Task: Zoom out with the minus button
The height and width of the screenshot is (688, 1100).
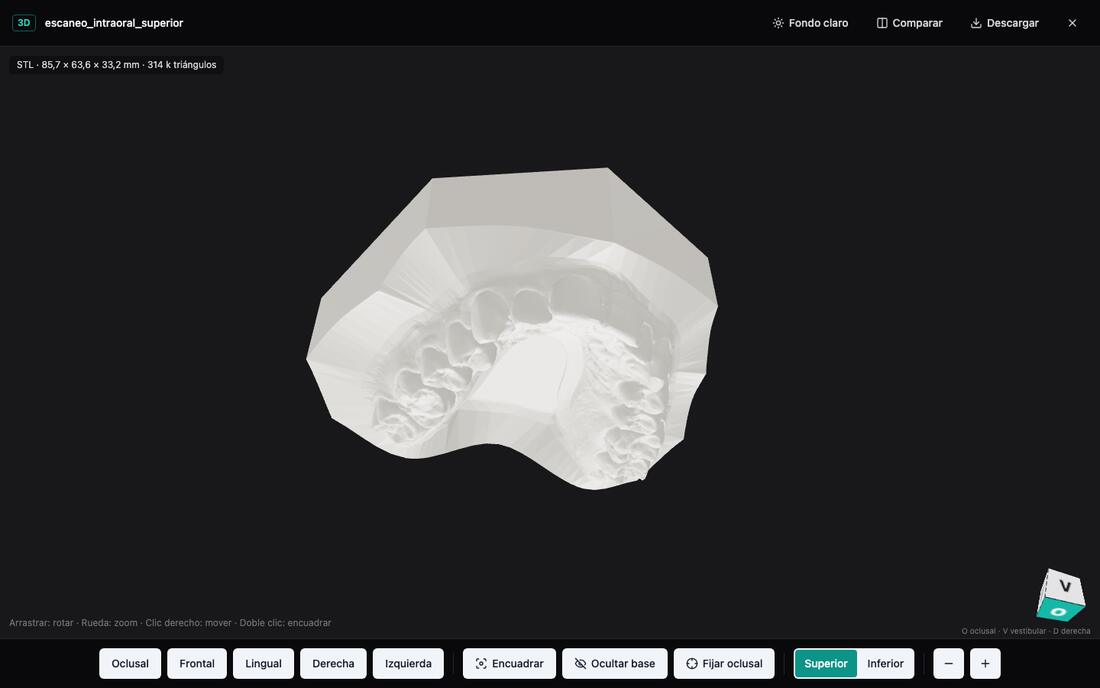Action: pos(948,663)
